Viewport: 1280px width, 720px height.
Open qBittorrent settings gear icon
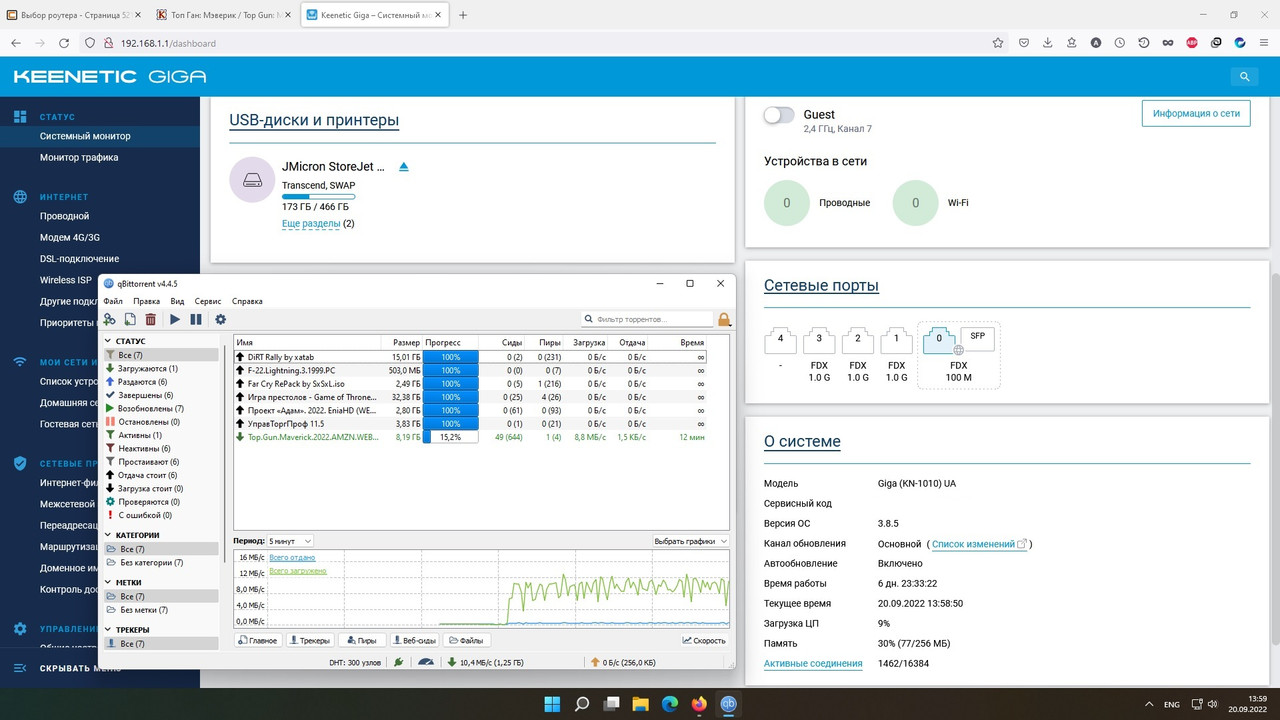[x=221, y=319]
